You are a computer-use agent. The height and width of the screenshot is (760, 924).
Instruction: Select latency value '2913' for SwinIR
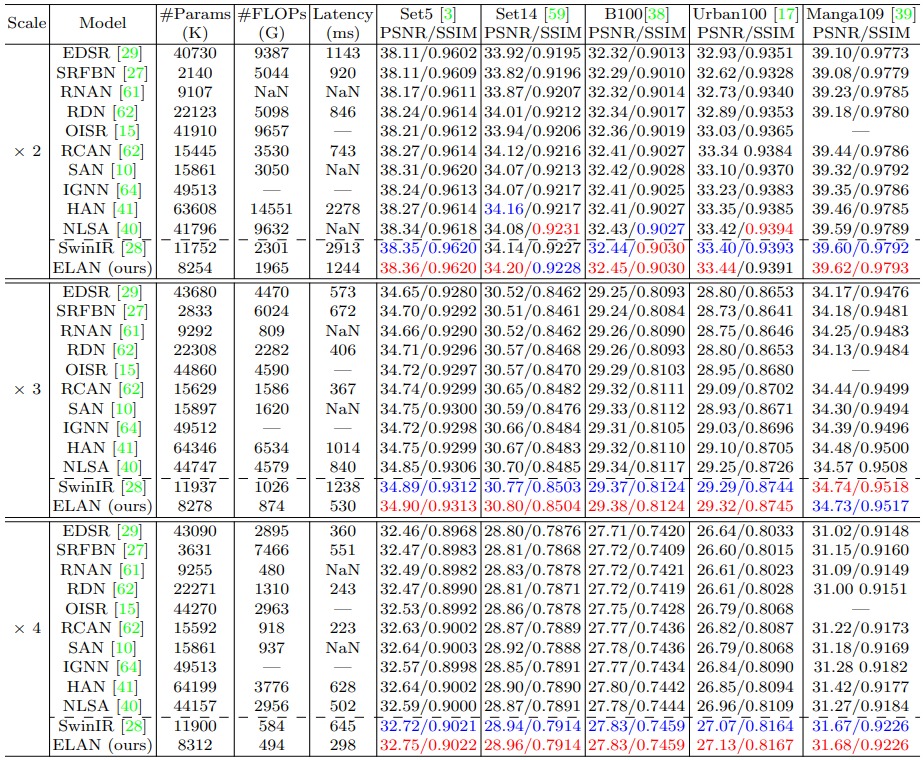[342, 248]
